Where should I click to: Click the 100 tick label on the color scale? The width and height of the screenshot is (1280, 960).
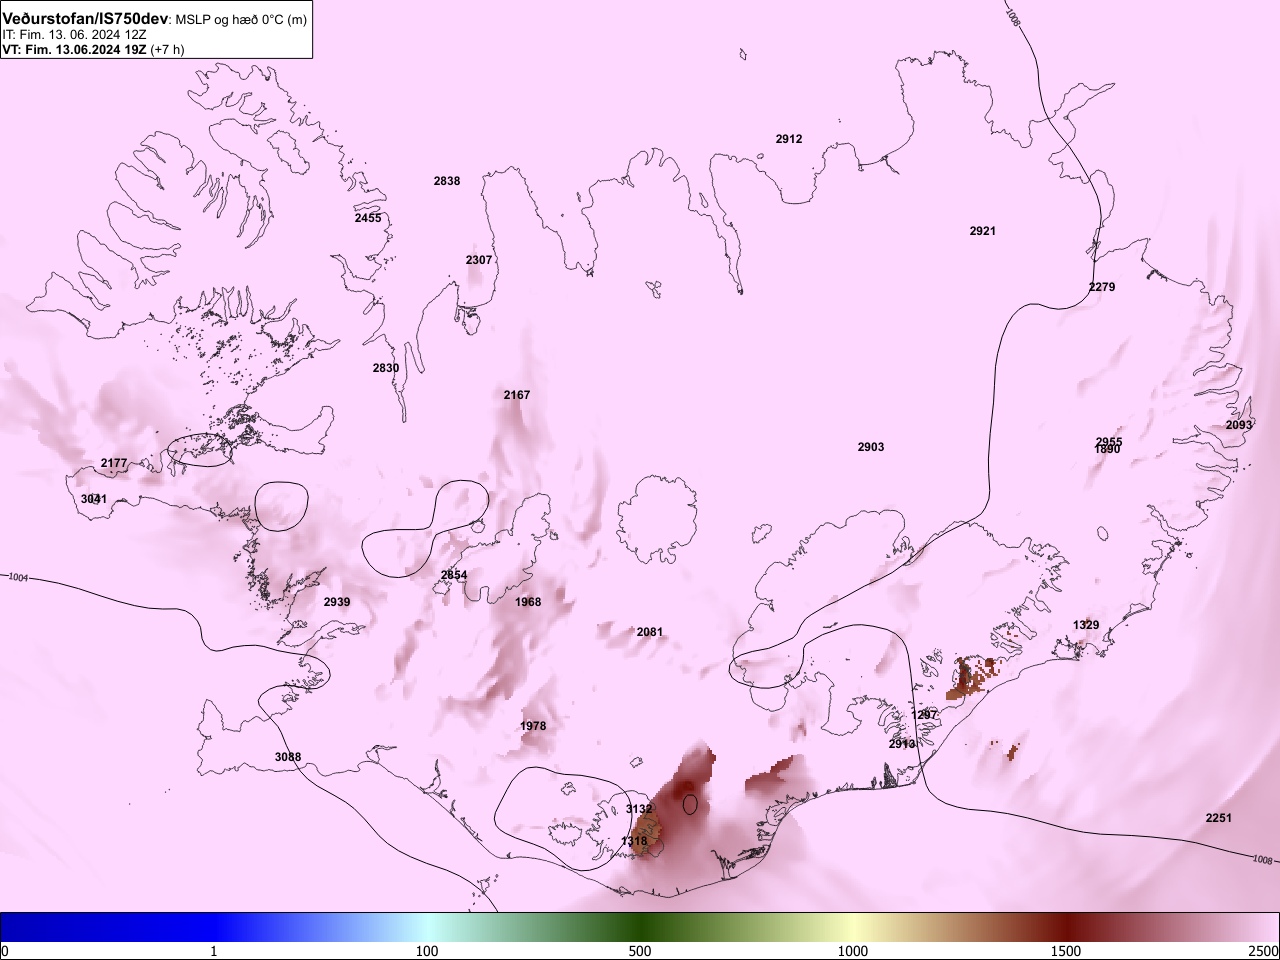427,951
